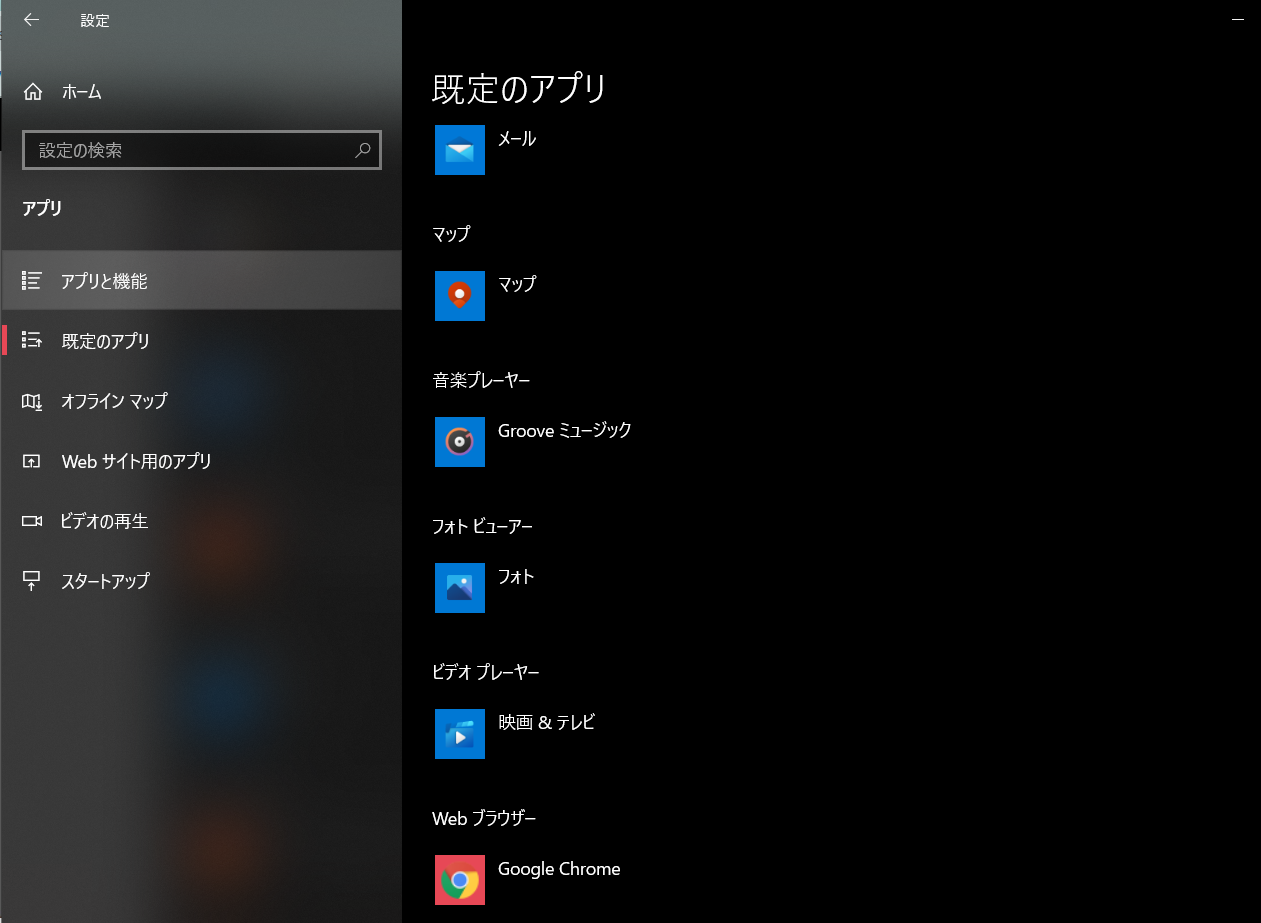
Task: Click the back arrow icon
Action: click(x=31, y=20)
